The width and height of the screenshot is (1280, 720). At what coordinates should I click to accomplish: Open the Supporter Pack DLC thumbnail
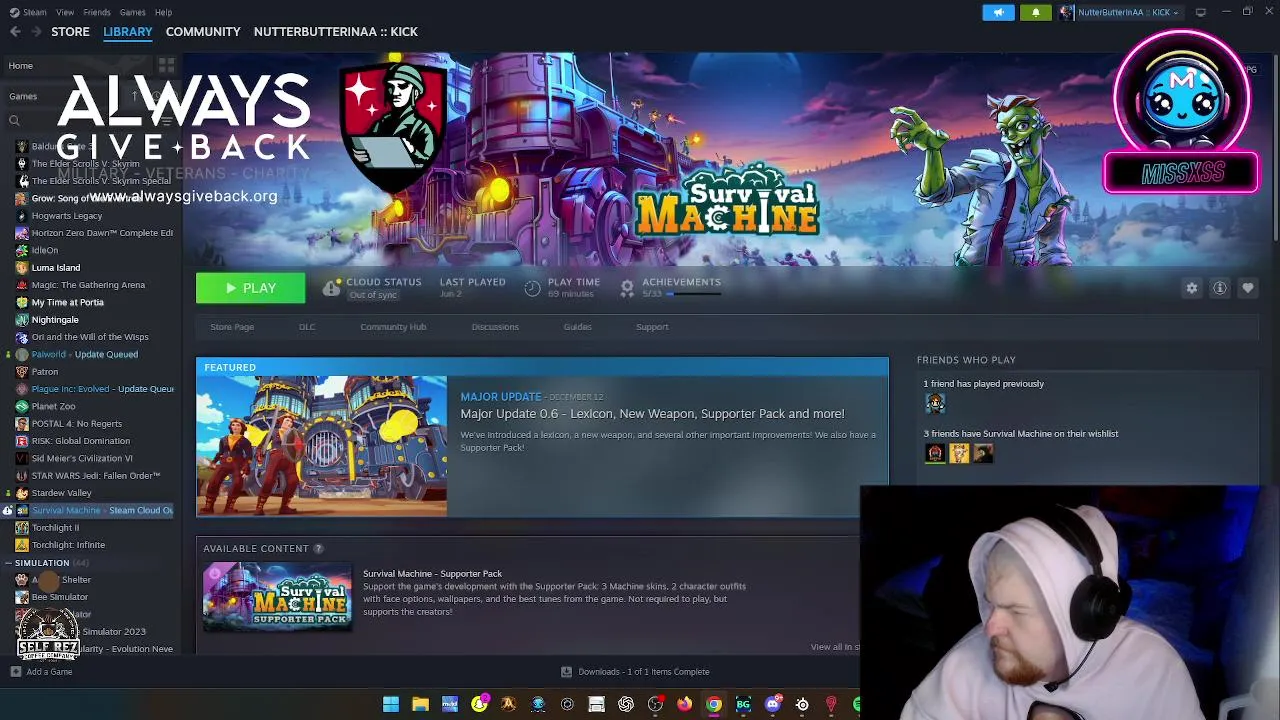[x=277, y=597]
